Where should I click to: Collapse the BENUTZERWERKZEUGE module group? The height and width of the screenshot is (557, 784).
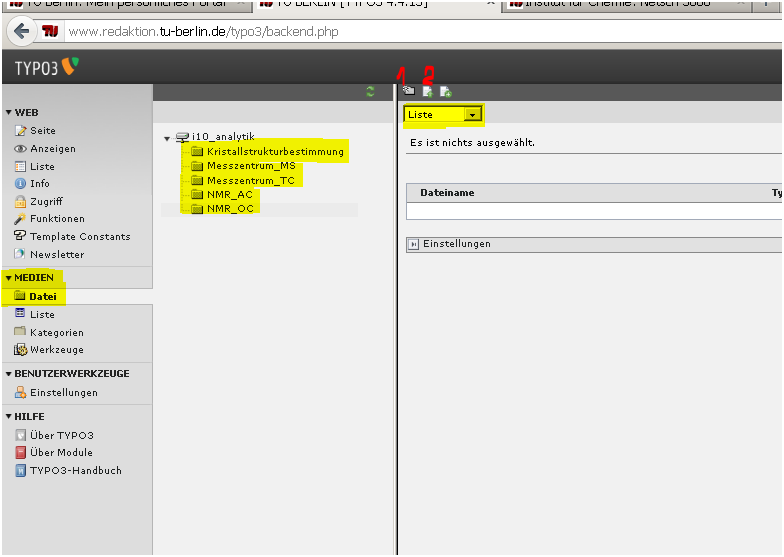(x=8, y=374)
